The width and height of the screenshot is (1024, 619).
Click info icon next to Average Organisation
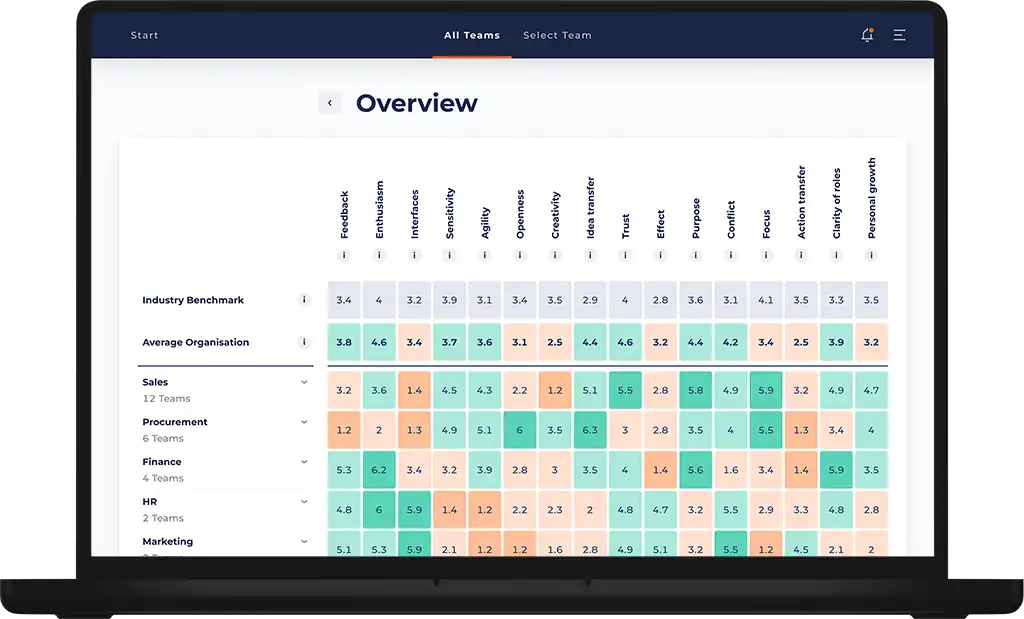[304, 342]
